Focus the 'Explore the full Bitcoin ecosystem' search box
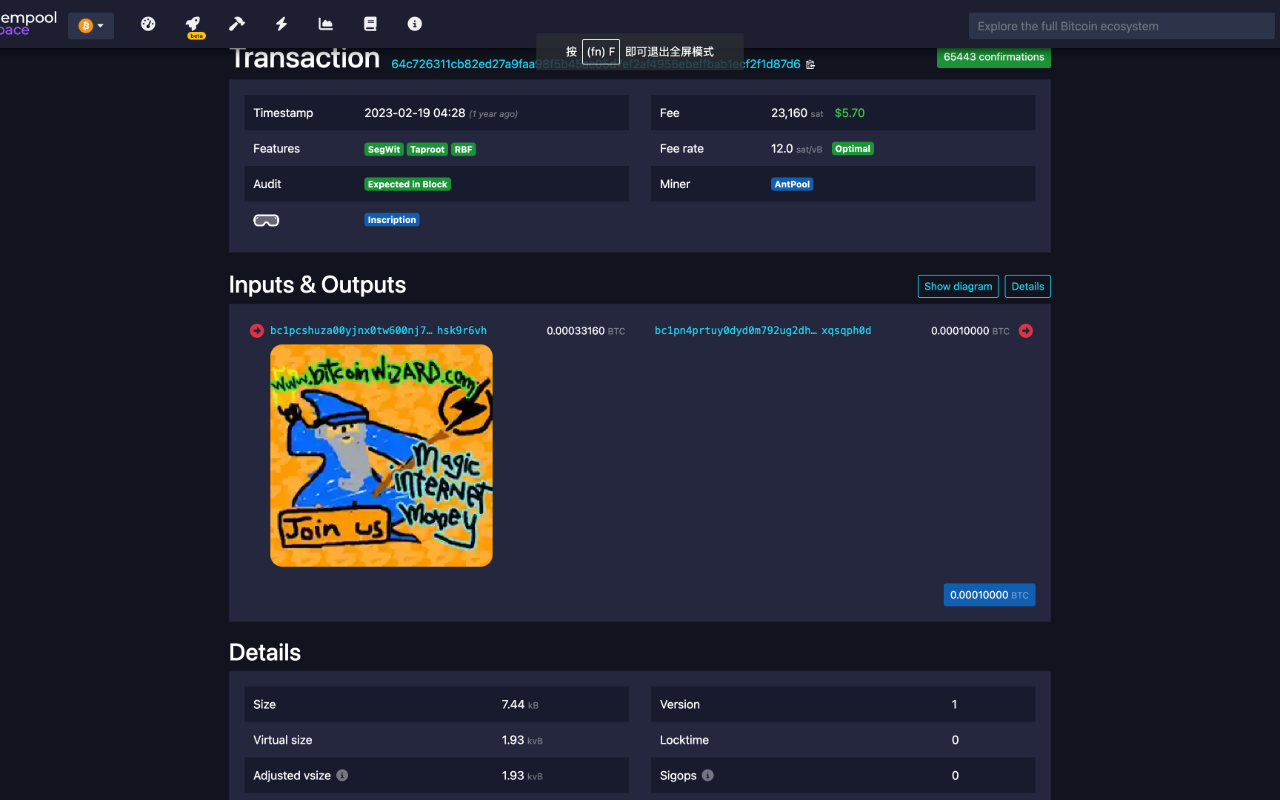The image size is (1280, 800). pos(1122,26)
